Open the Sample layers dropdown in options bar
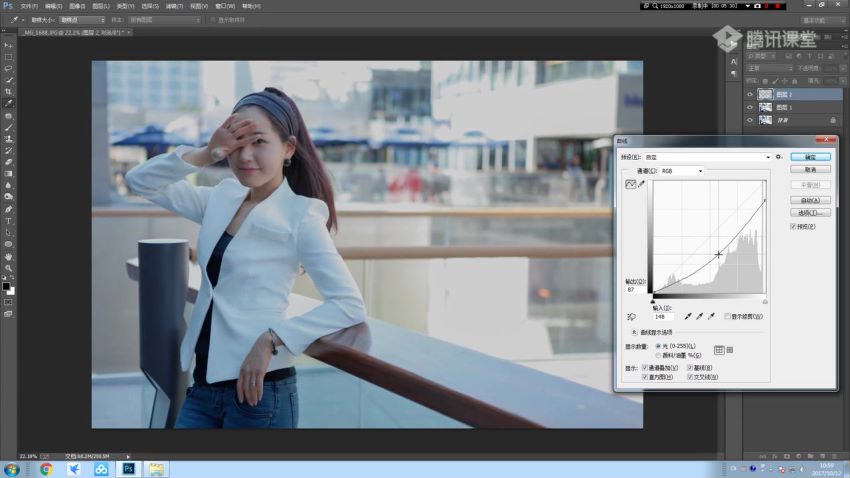850x478 pixels. coord(165,20)
